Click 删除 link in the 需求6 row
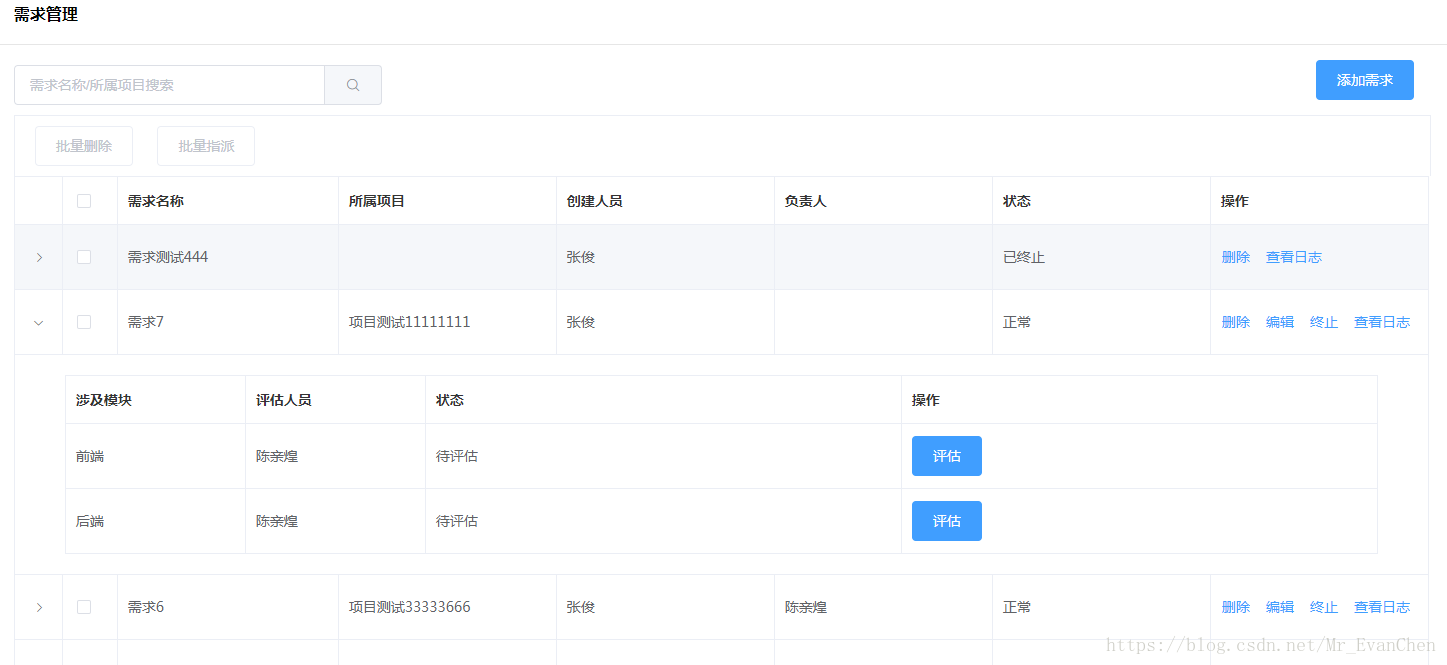 click(x=1236, y=607)
